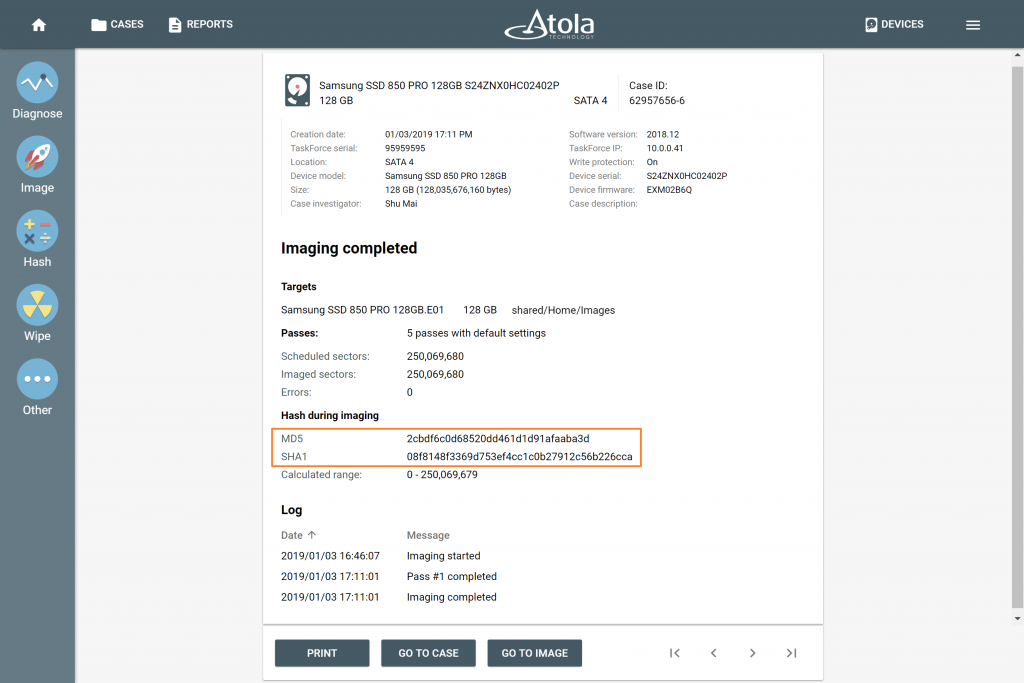Click the shared/Home/Images target path

[563, 310]
